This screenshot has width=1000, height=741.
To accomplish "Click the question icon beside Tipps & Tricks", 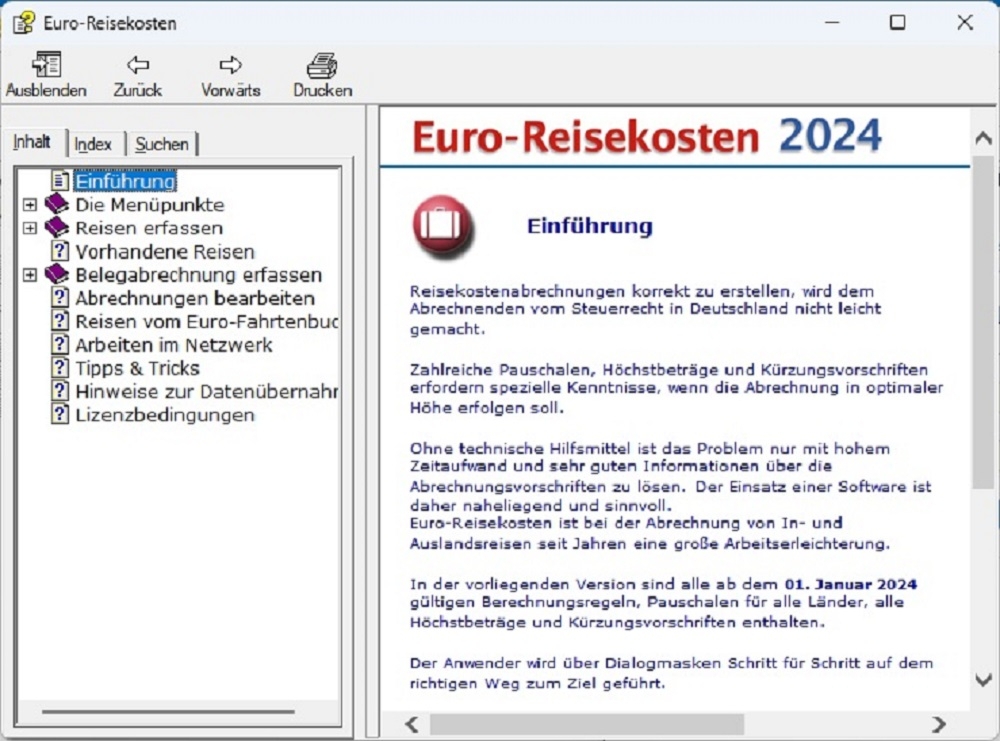I will [x=60, y=368].
